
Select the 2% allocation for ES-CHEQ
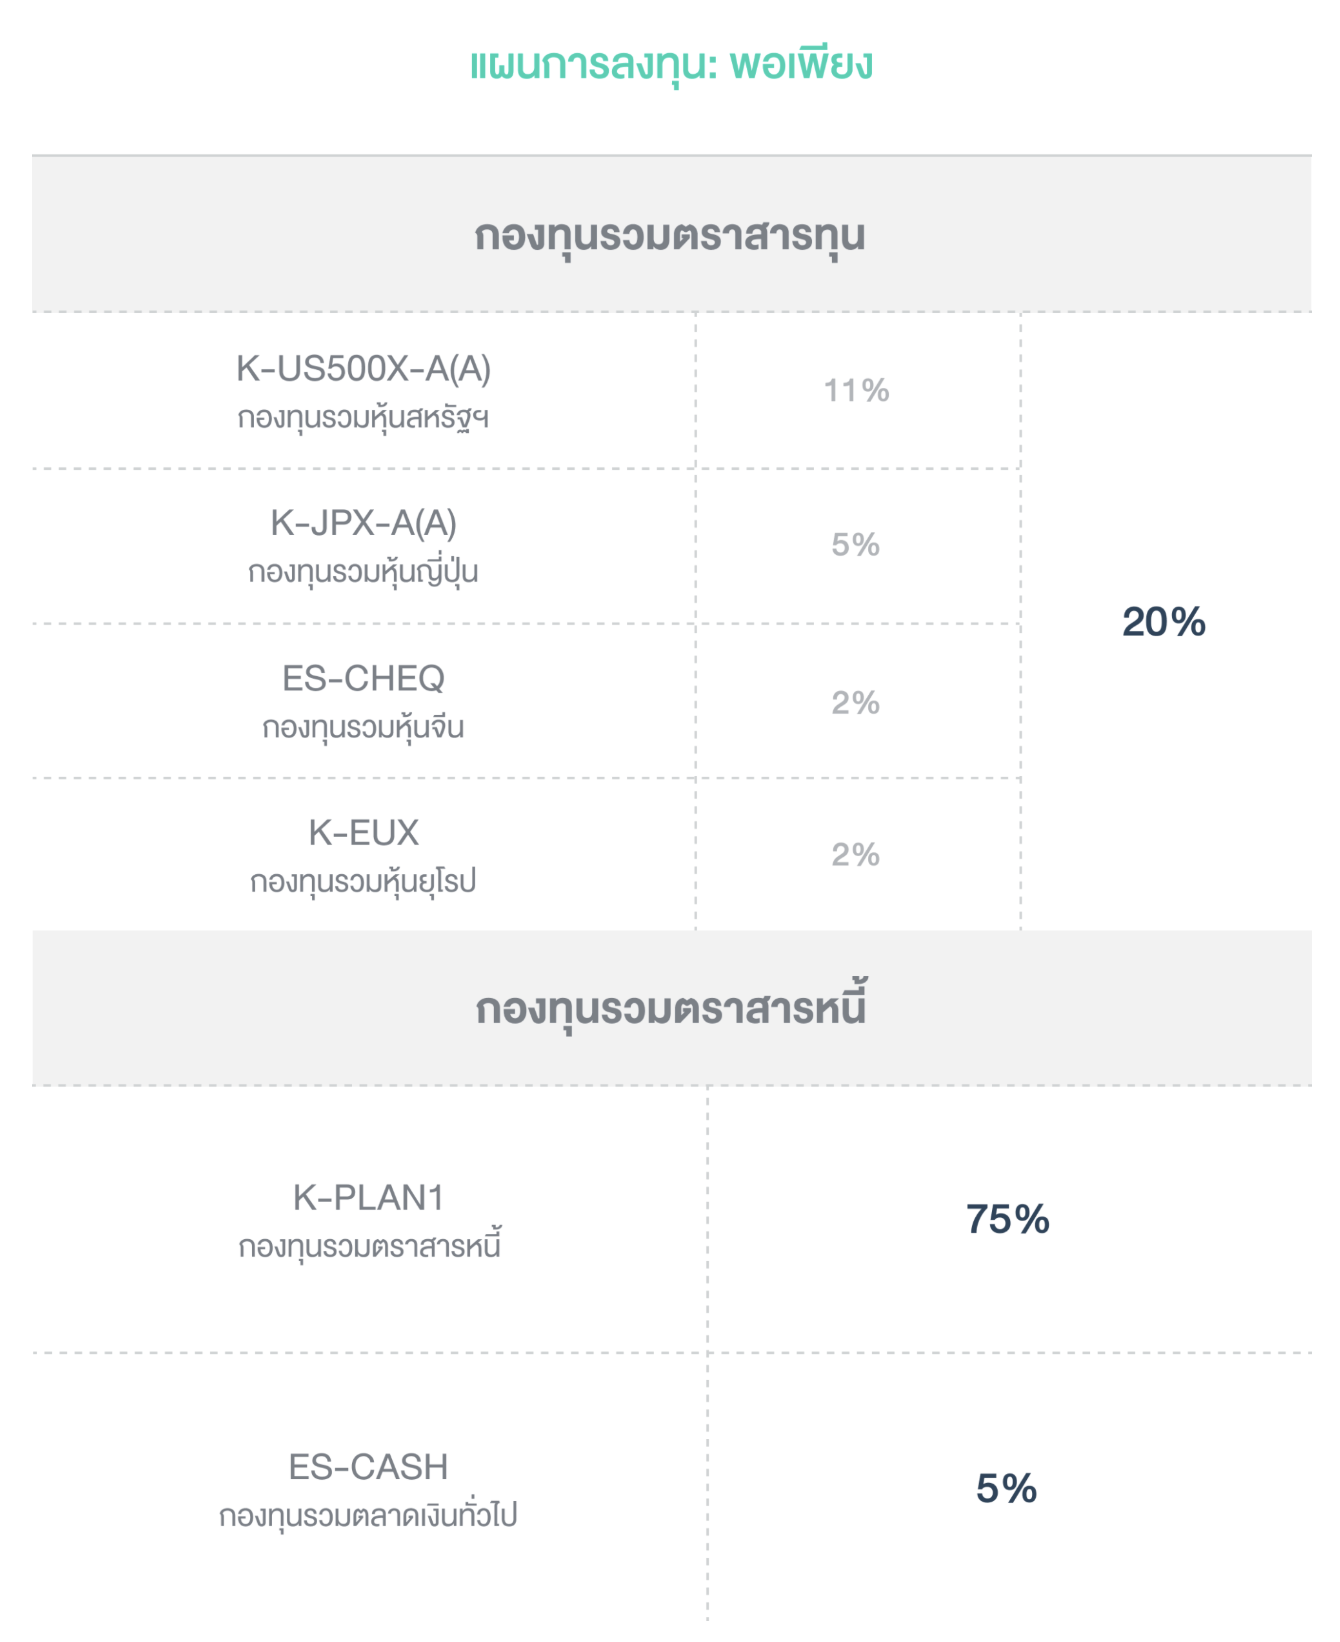point(856,703)
